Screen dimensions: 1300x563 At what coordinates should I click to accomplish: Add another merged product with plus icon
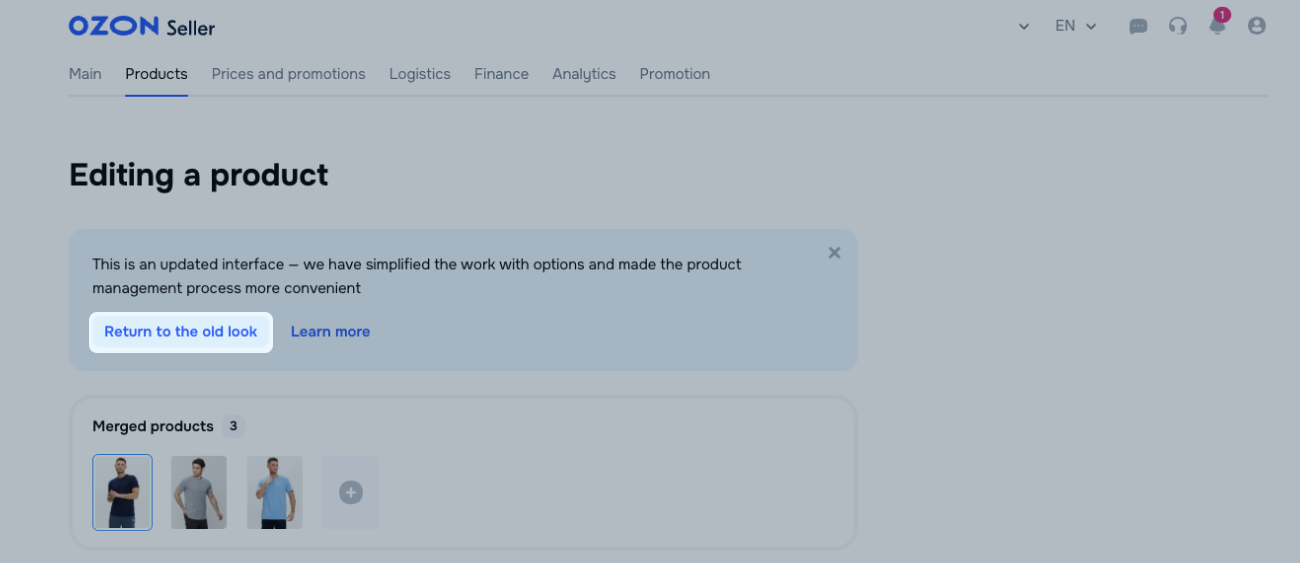click(350, 492)
